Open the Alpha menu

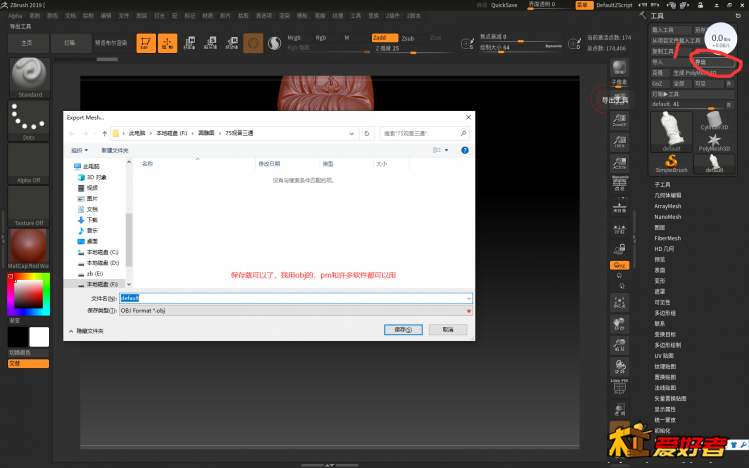point(15,16)
